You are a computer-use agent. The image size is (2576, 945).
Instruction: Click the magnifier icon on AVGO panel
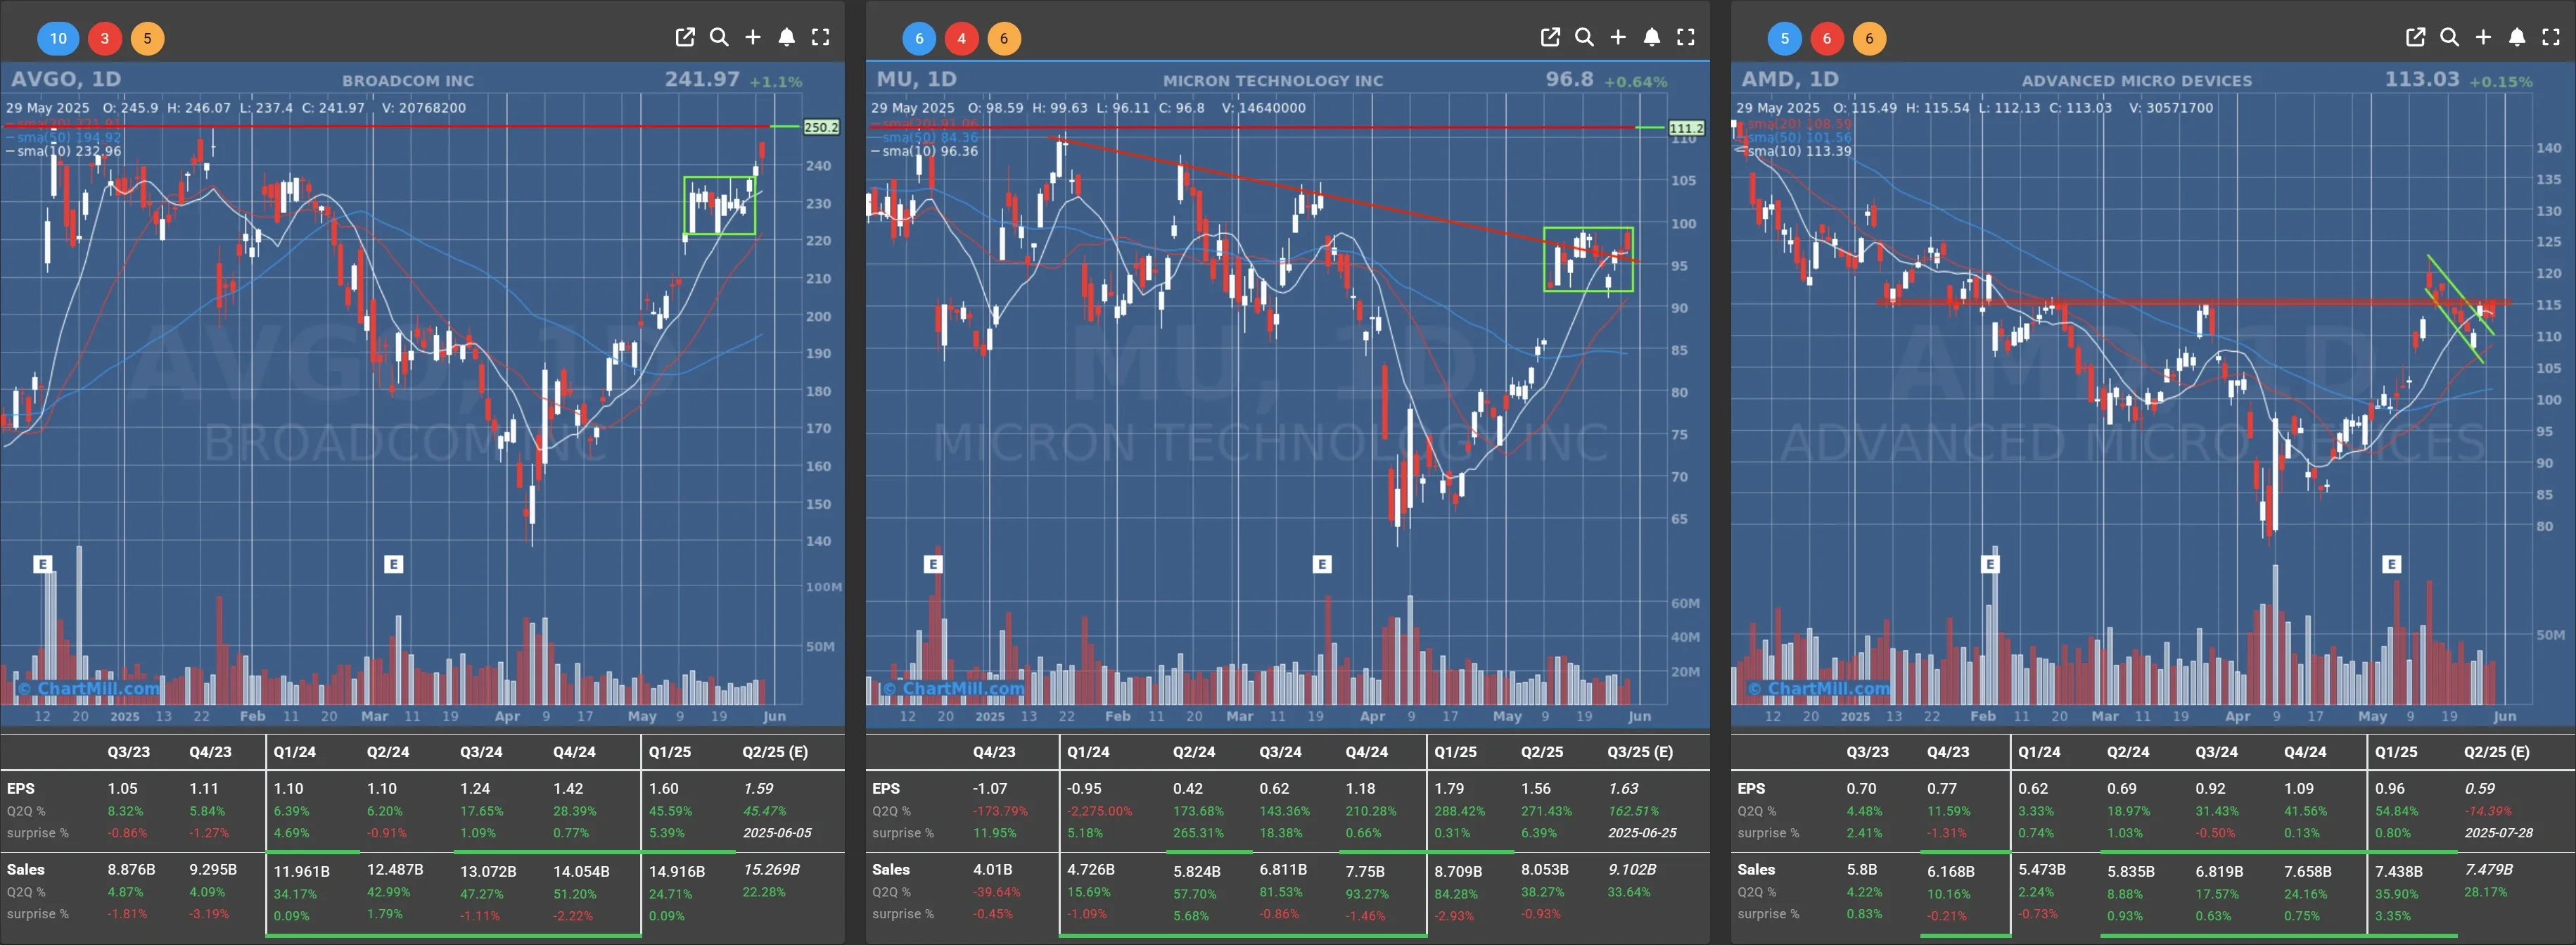pyautogui.click(x=719, y=37)
